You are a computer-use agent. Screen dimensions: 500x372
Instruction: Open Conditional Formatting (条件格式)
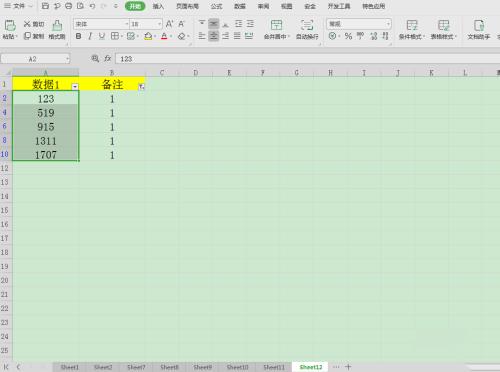point(412,30)
